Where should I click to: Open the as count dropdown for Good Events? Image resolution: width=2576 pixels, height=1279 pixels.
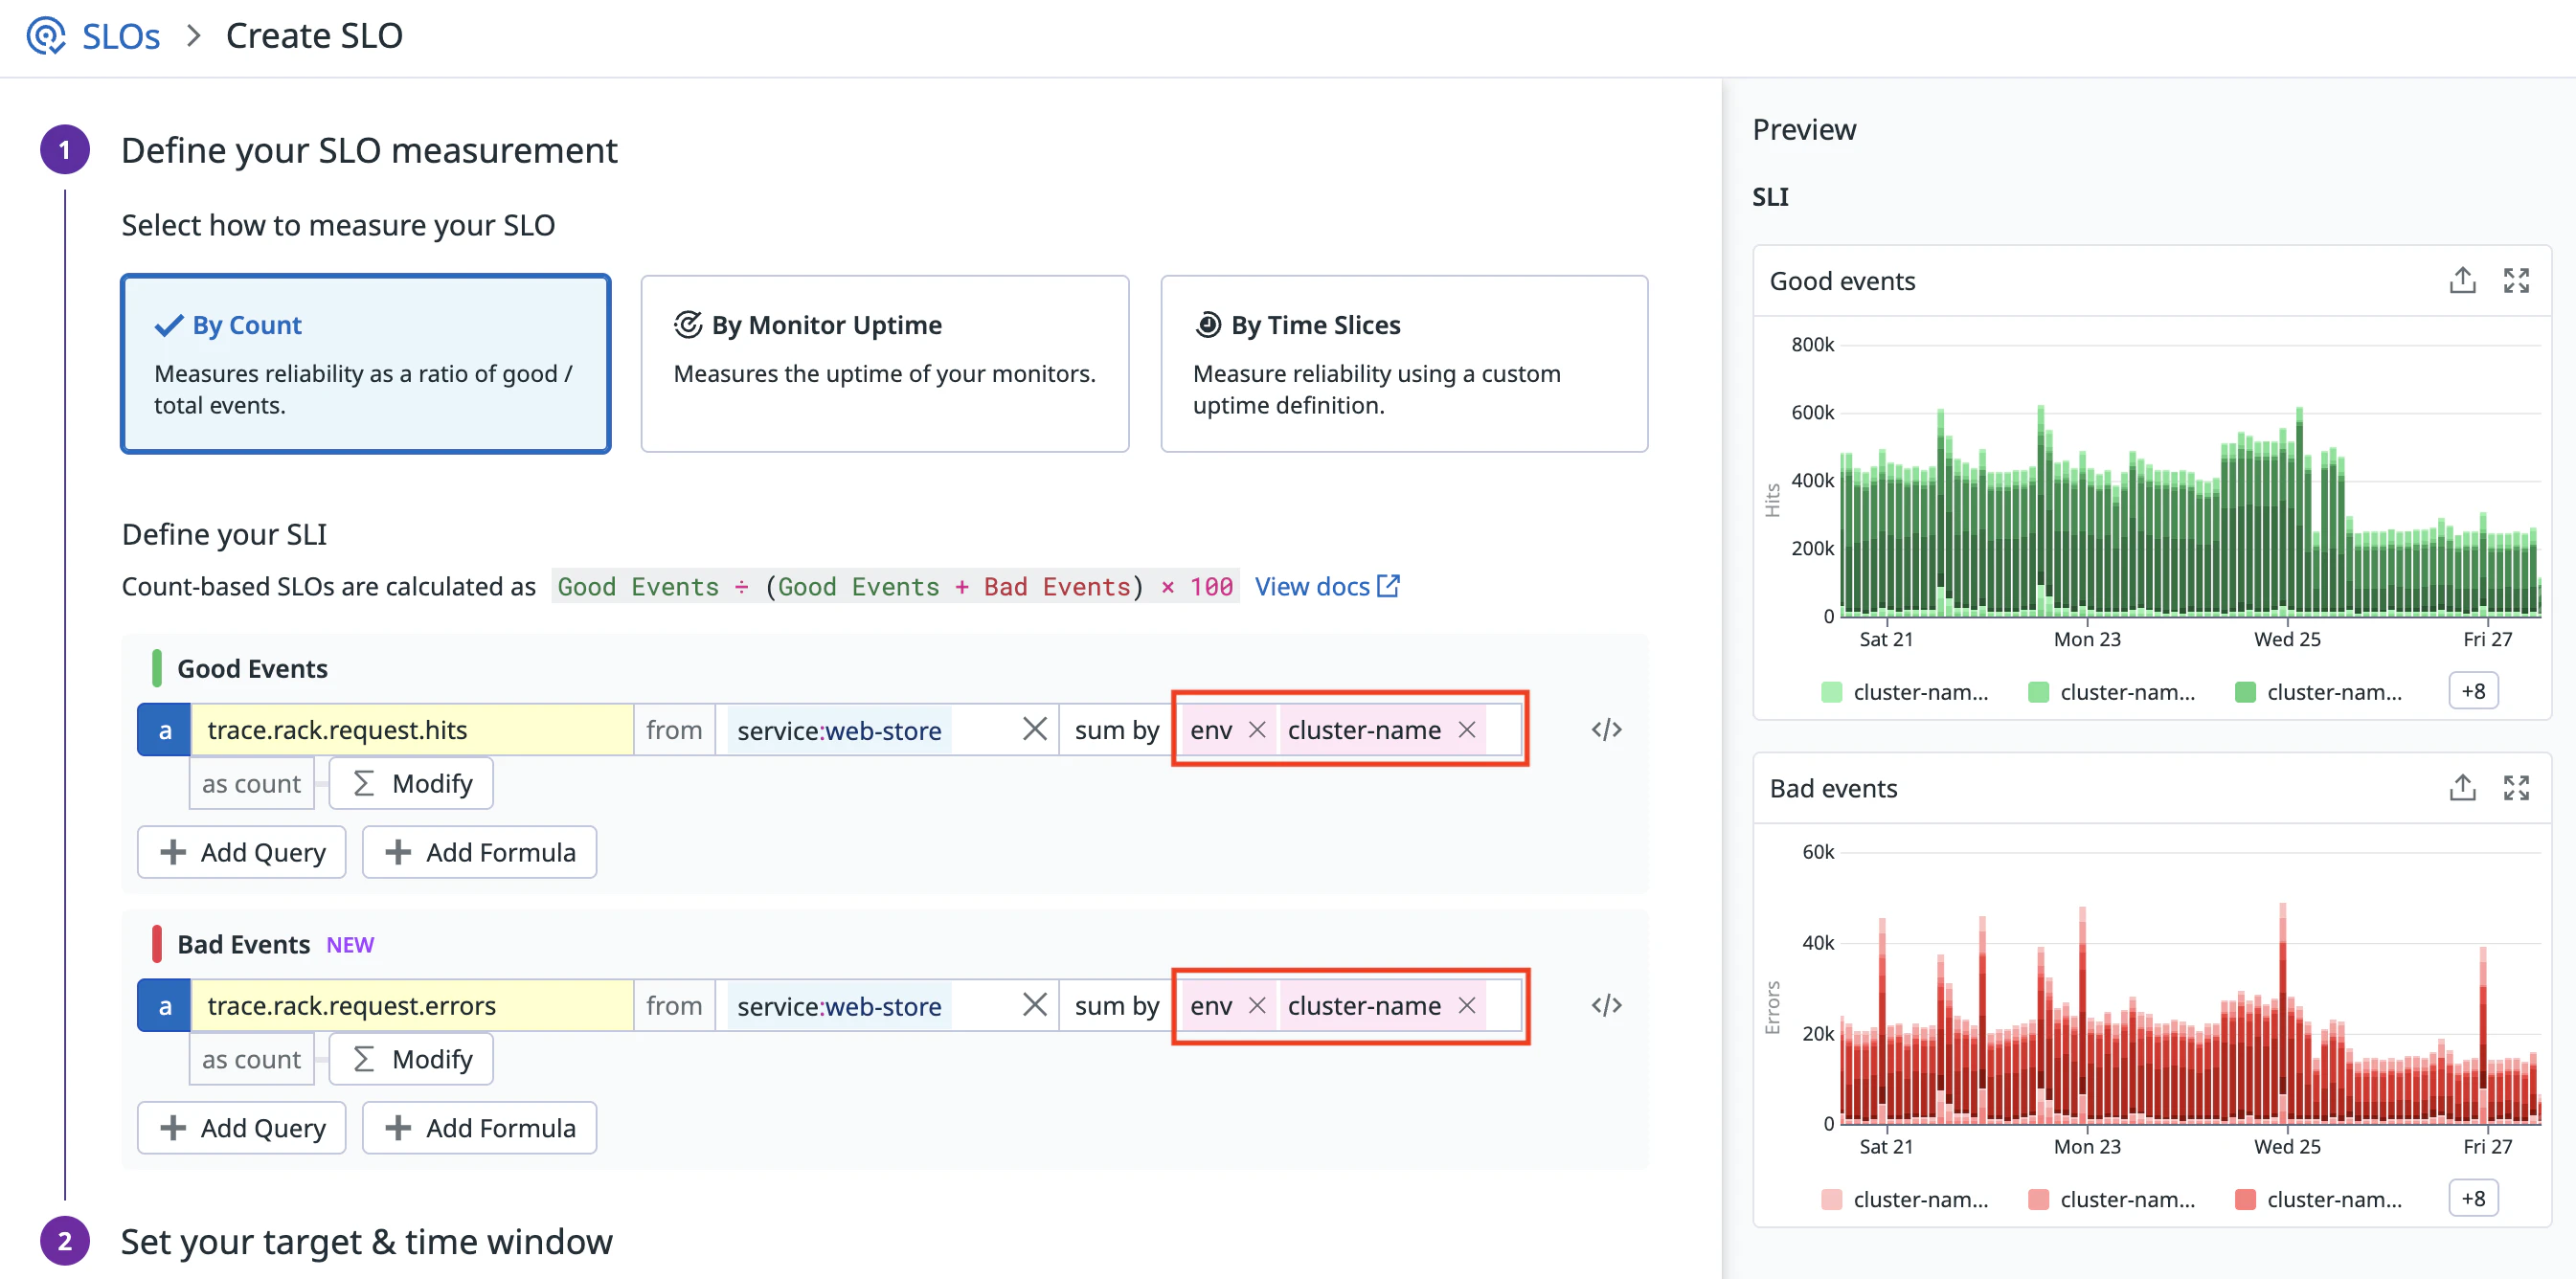point(251,784)
